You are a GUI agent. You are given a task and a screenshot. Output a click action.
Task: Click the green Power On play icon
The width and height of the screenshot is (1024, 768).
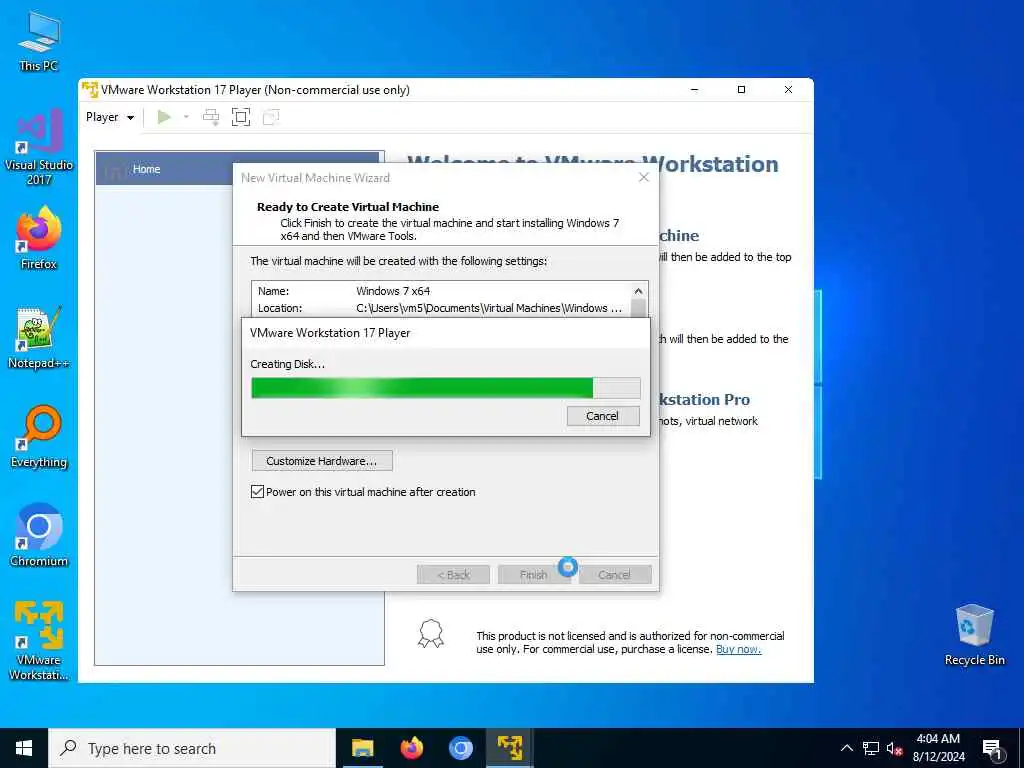point(164,117)
